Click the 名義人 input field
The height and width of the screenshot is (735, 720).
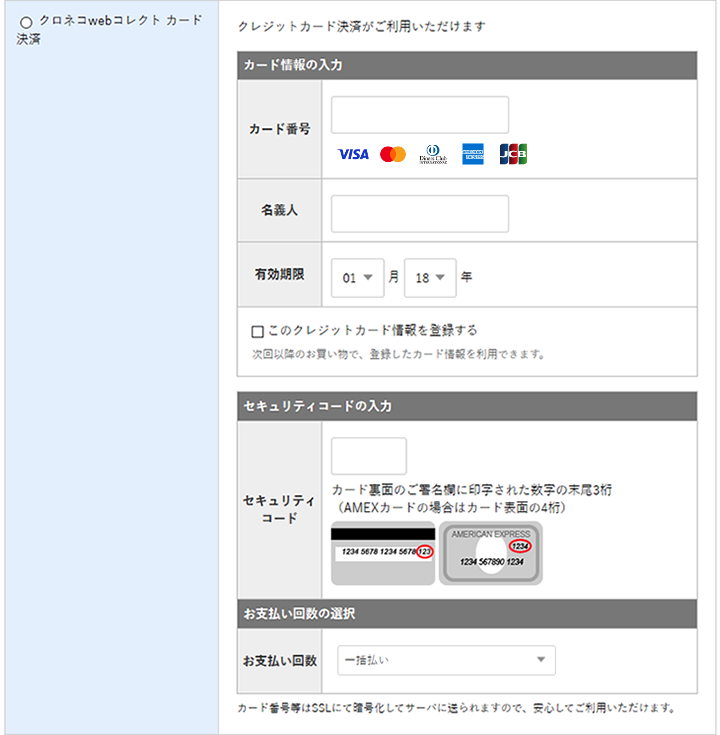click(420, 214)
